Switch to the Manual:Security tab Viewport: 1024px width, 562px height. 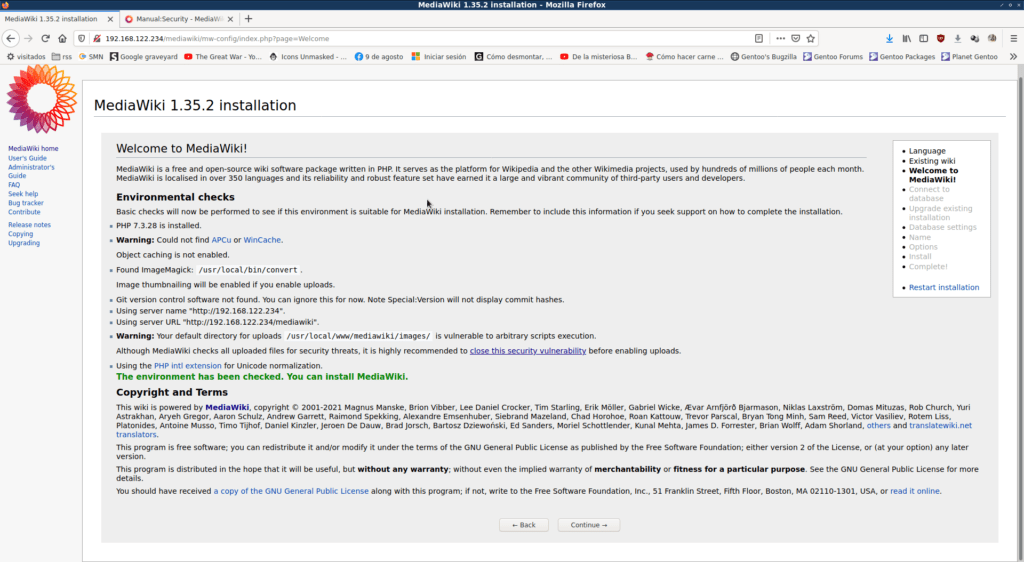[180, 19]
